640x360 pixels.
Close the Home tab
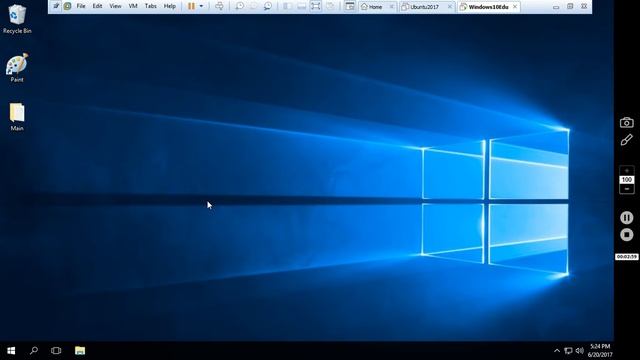391,7
